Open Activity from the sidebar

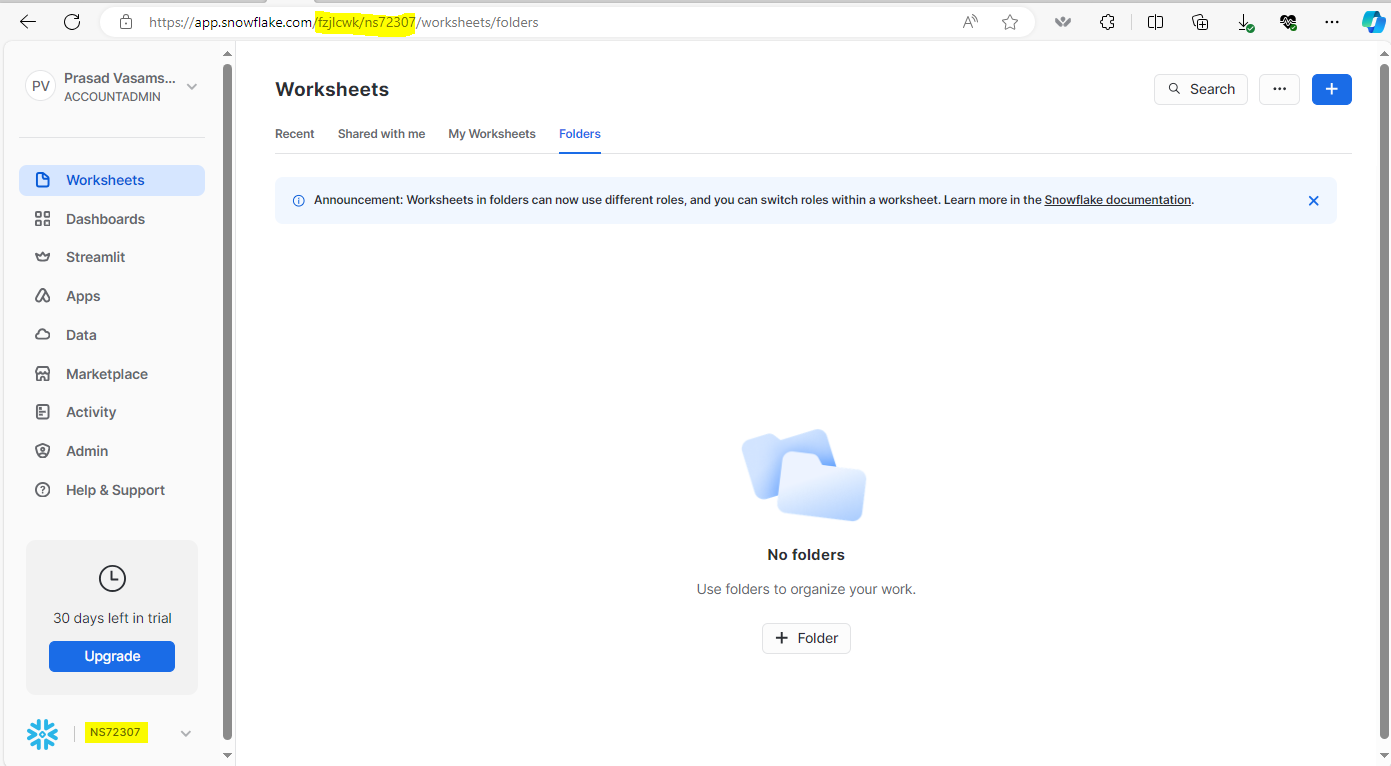click(x=112, y=412)
